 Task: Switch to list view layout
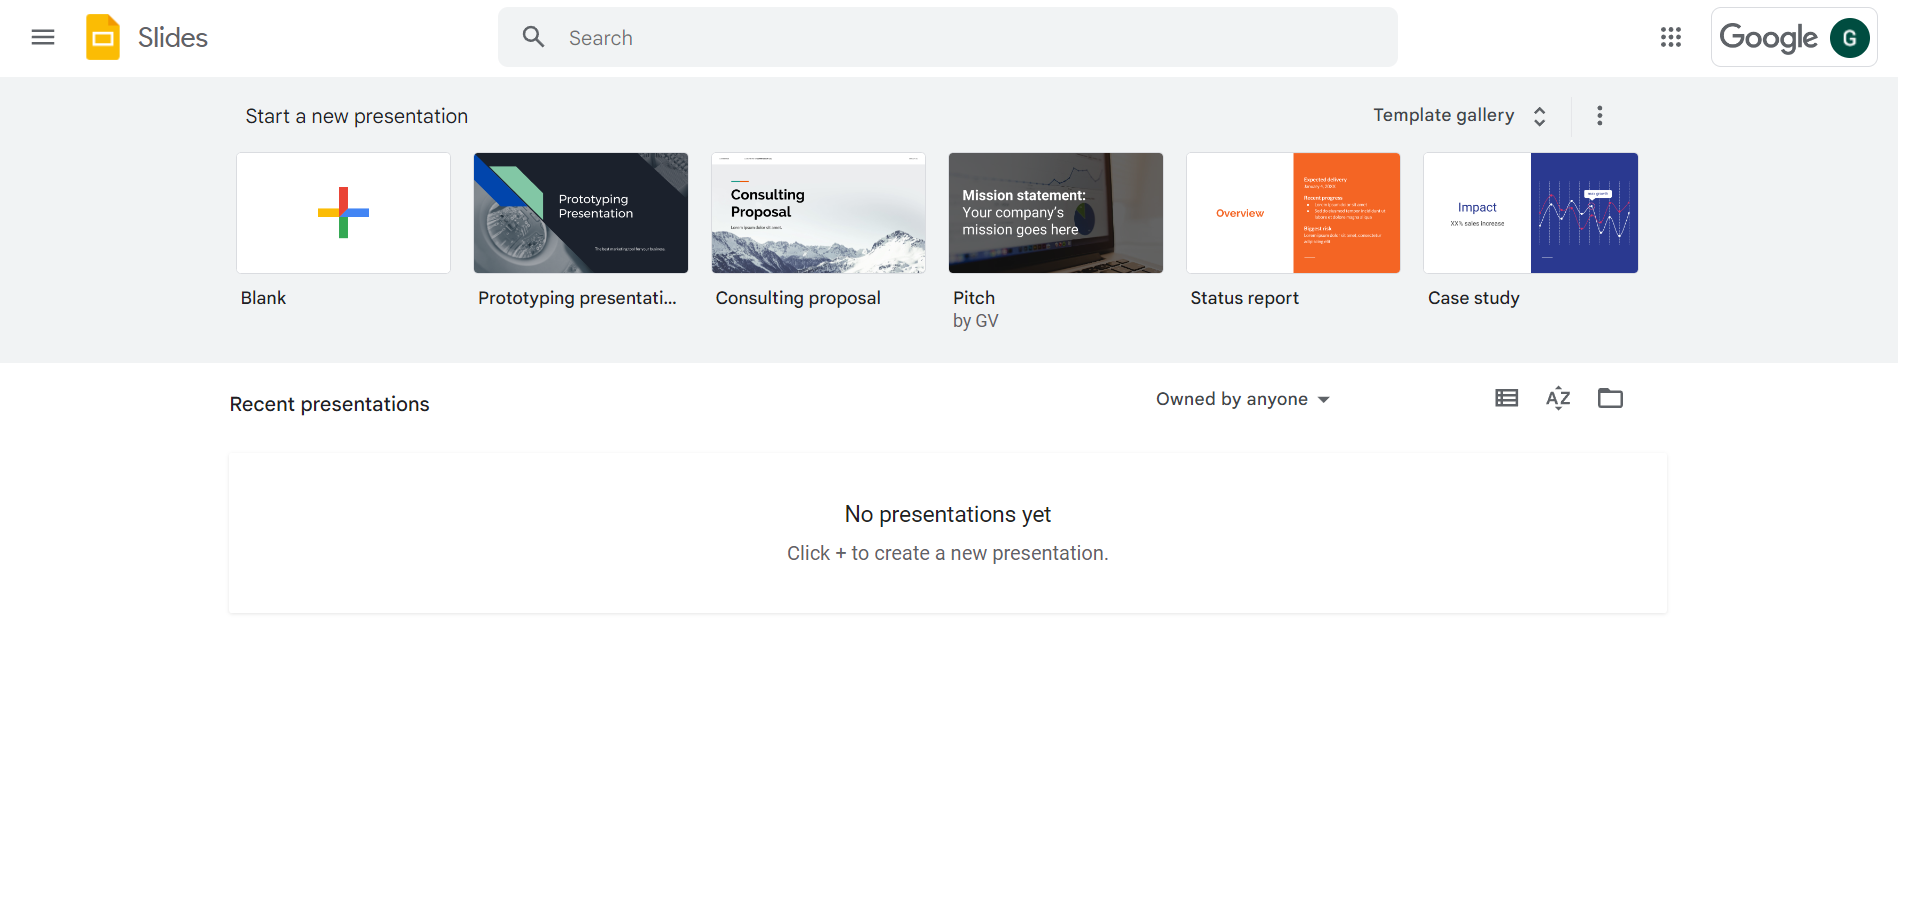pyautogui.click(x=1506, y=399)
